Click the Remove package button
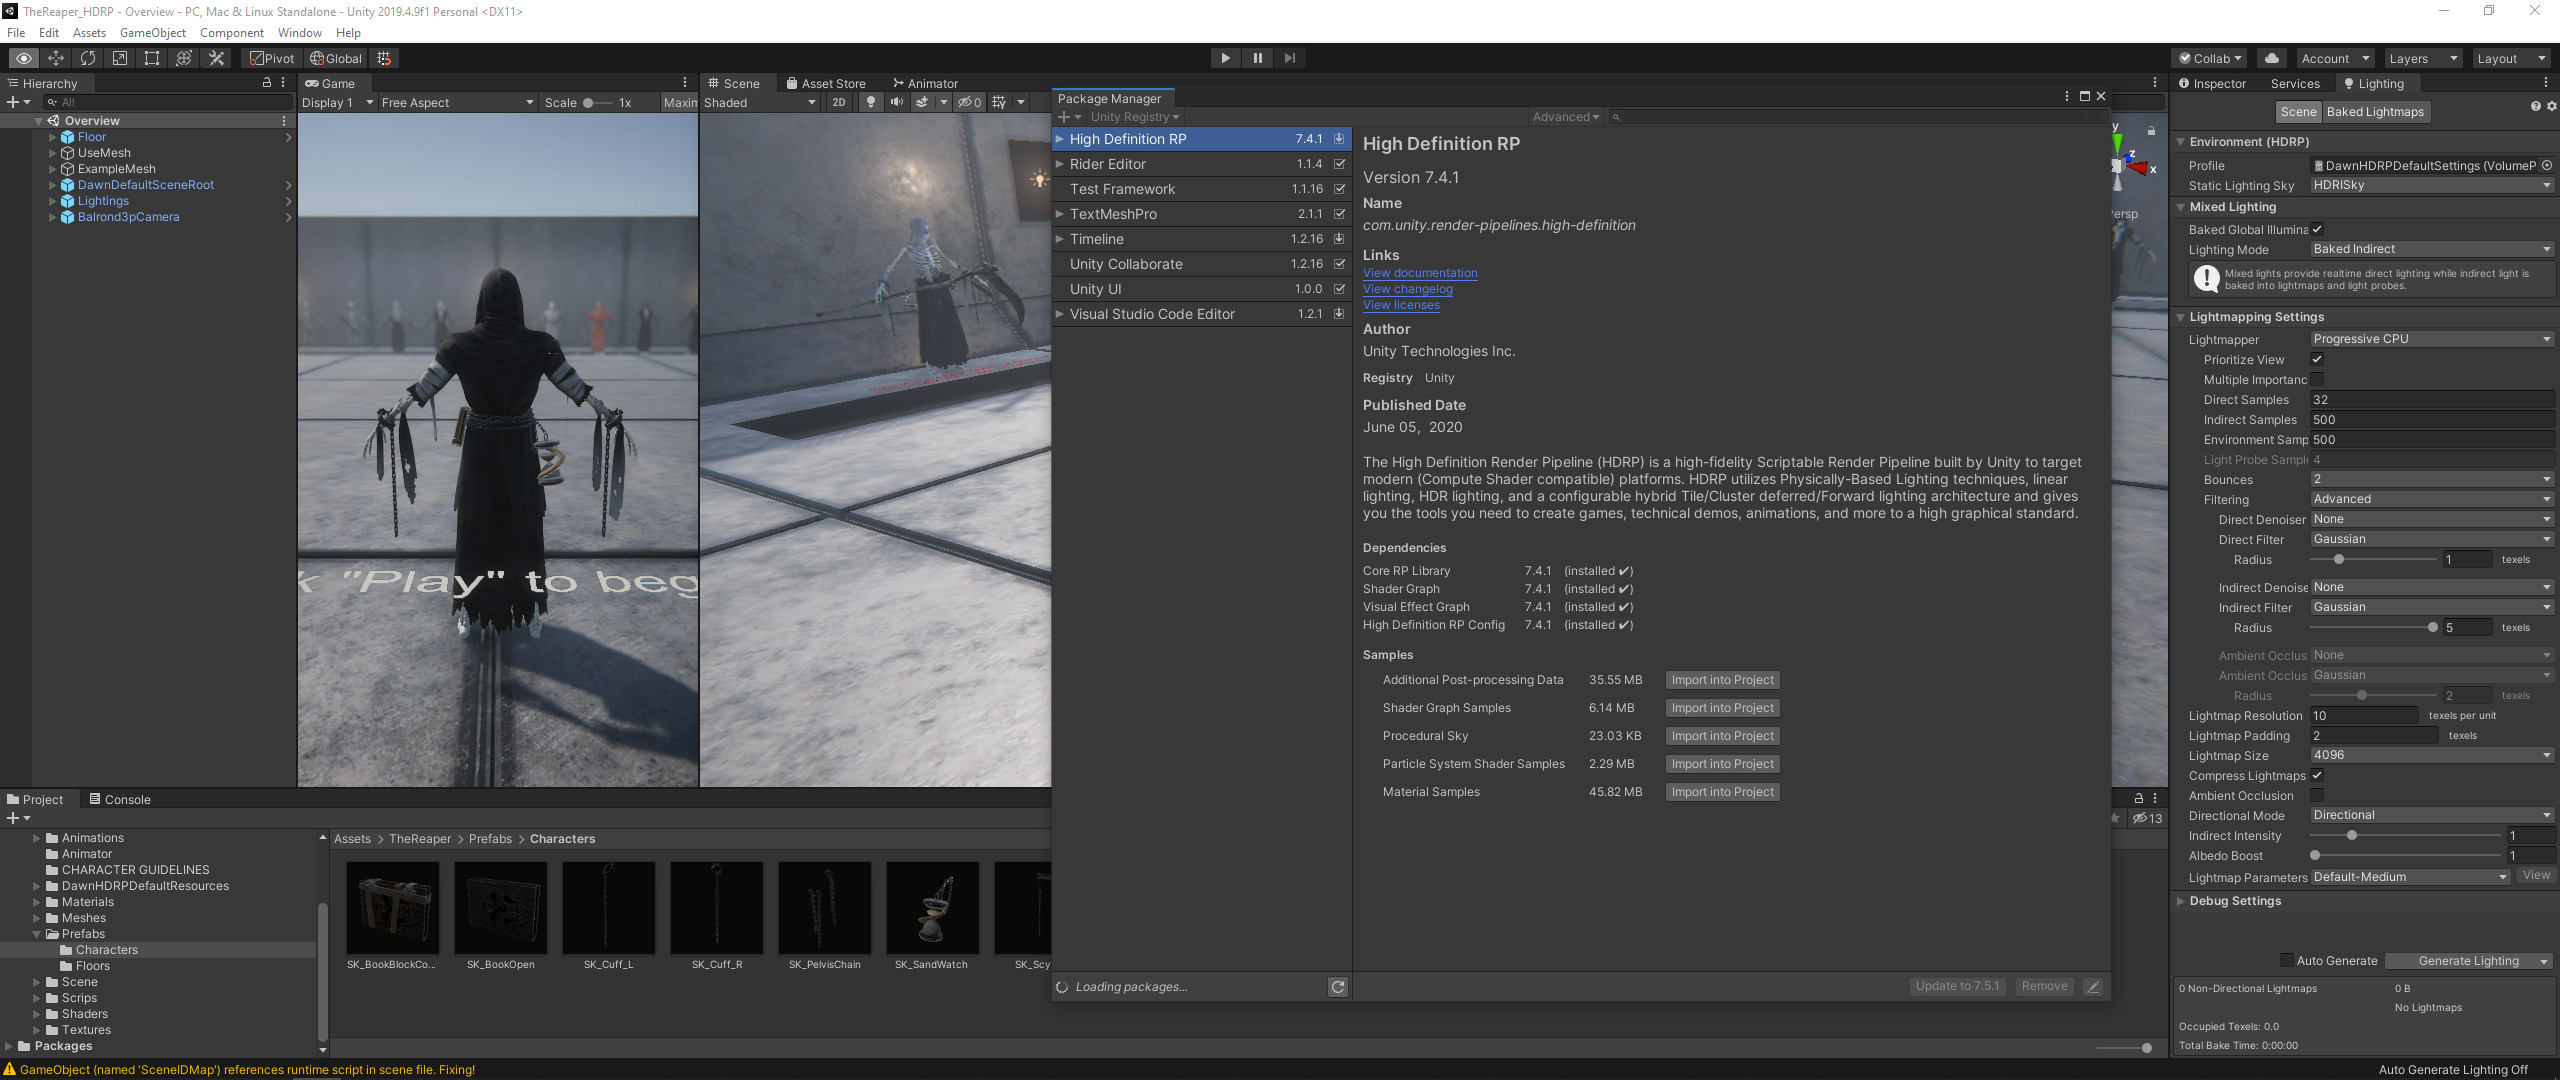 (2044, 986)
